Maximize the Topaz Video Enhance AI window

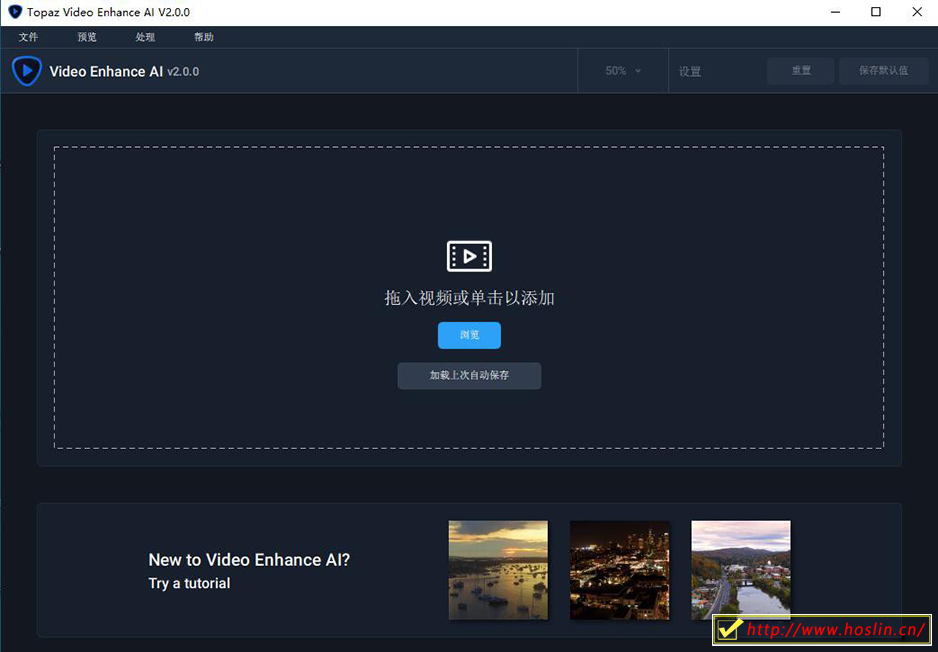coord(876,12)
